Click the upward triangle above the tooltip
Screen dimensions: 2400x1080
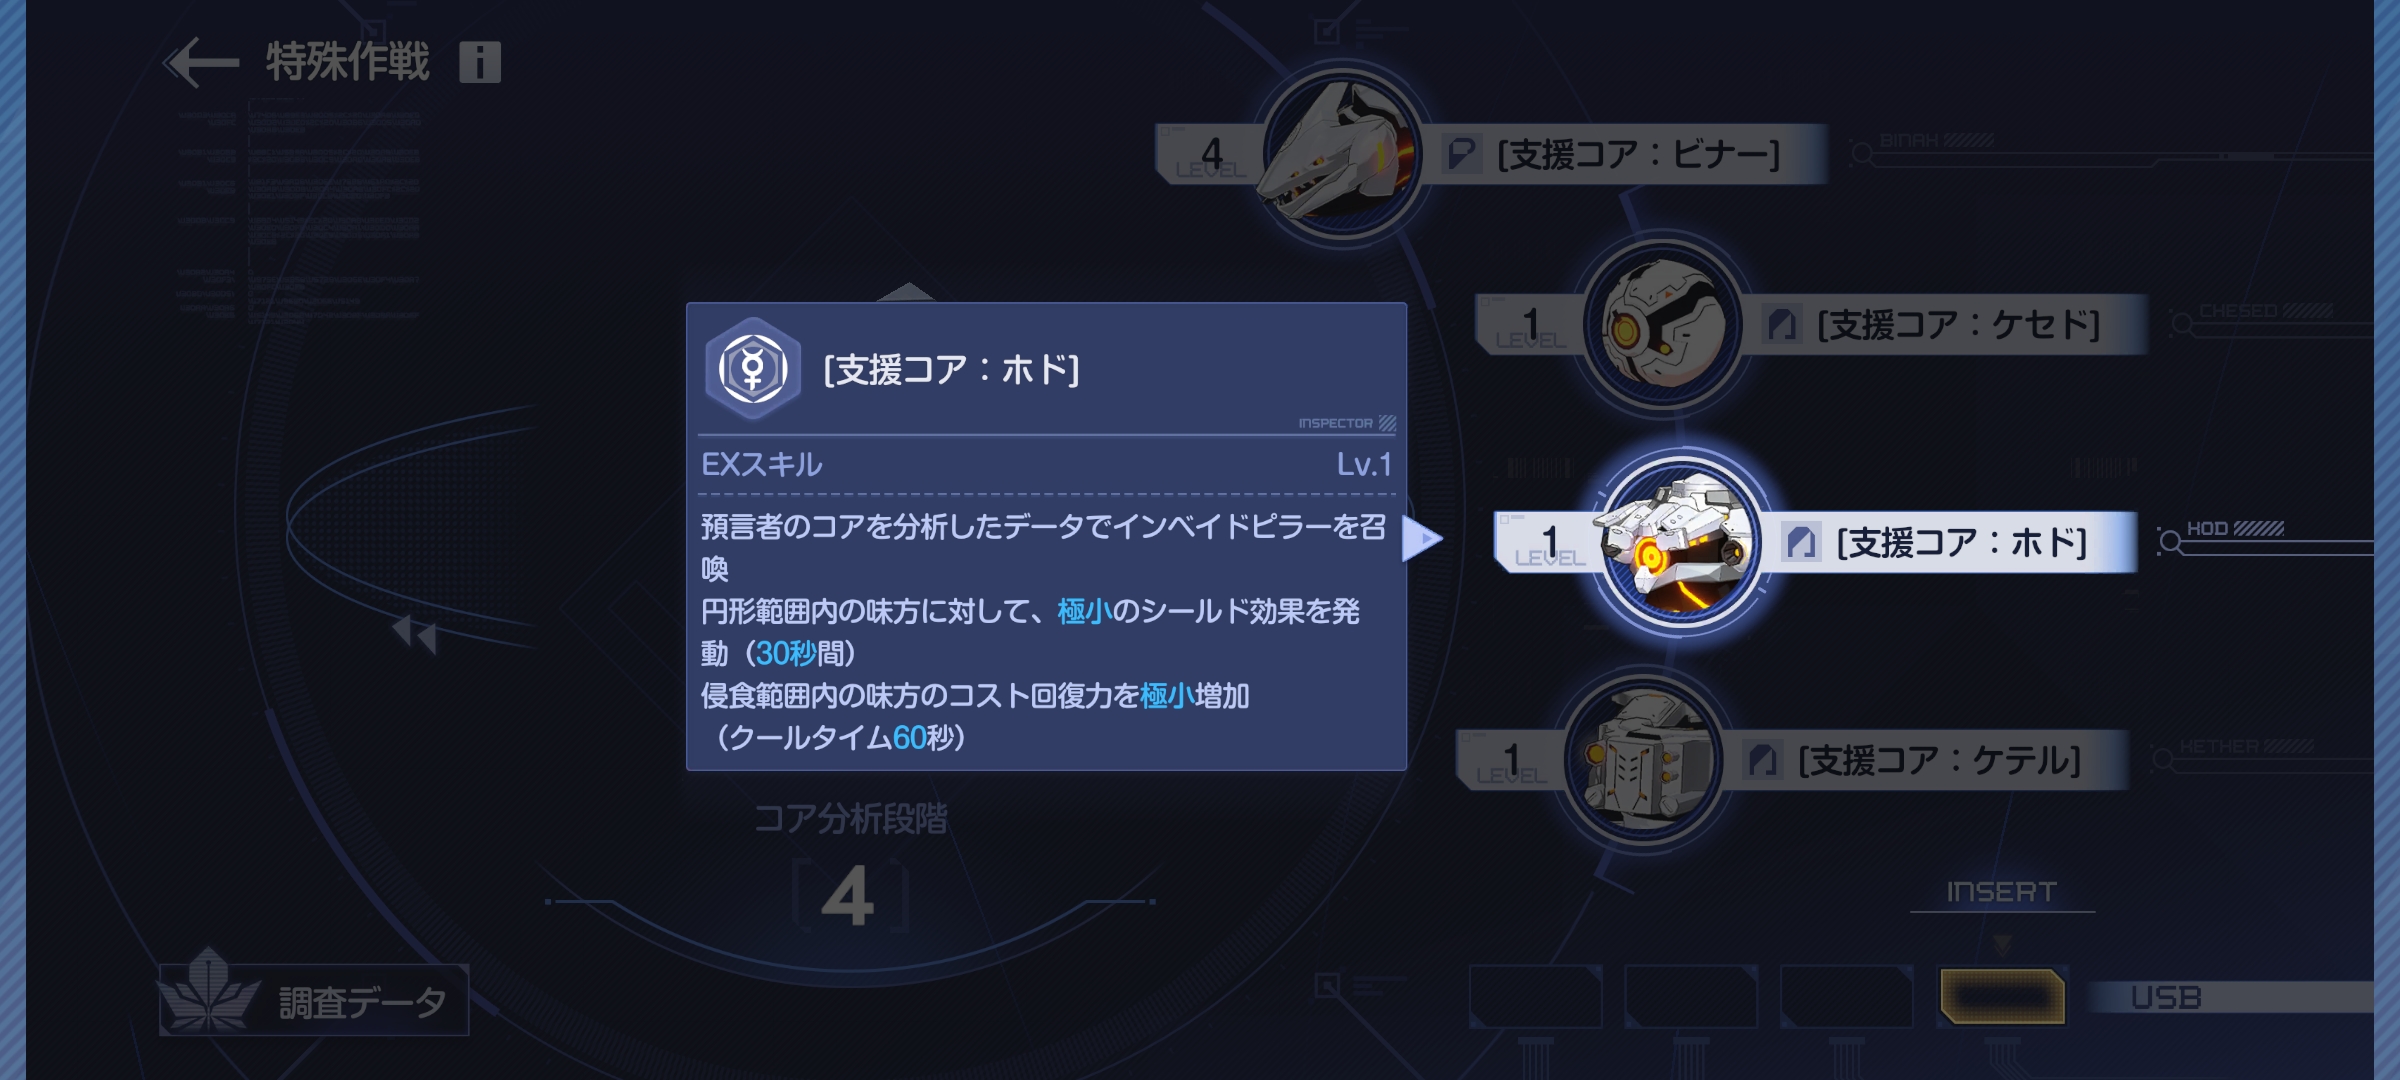coord(906,291)
